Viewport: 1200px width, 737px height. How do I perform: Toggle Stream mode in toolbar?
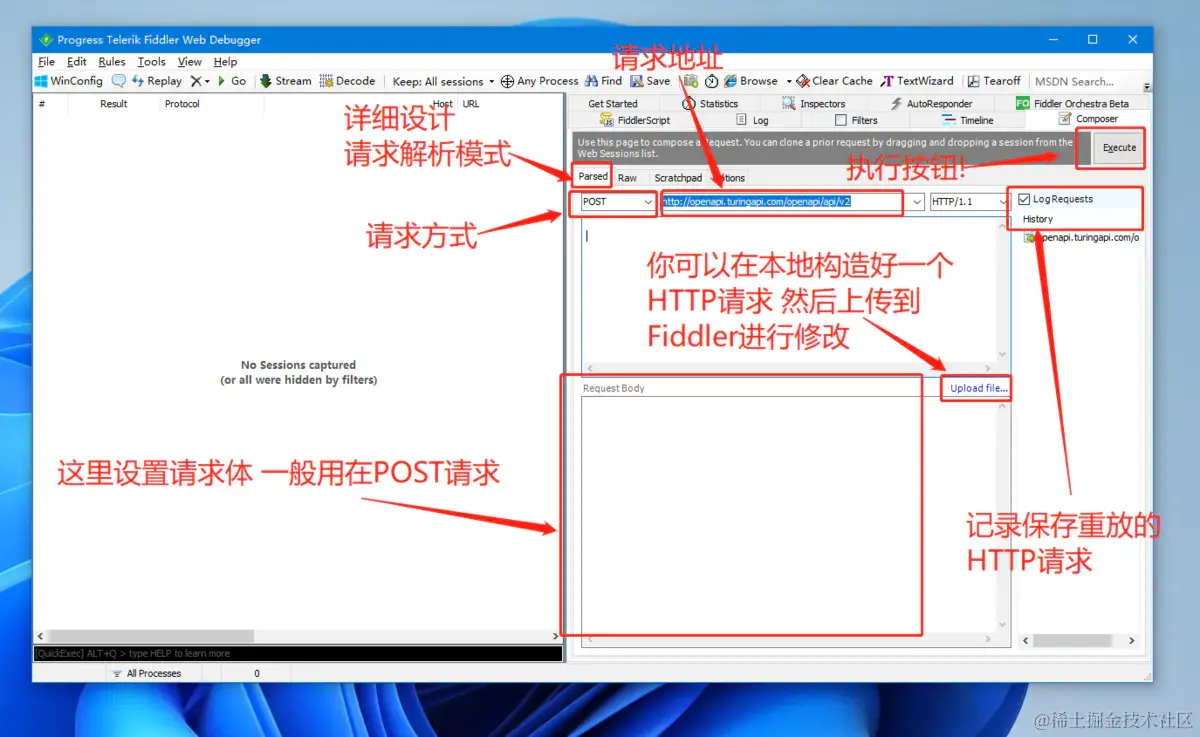286,81
